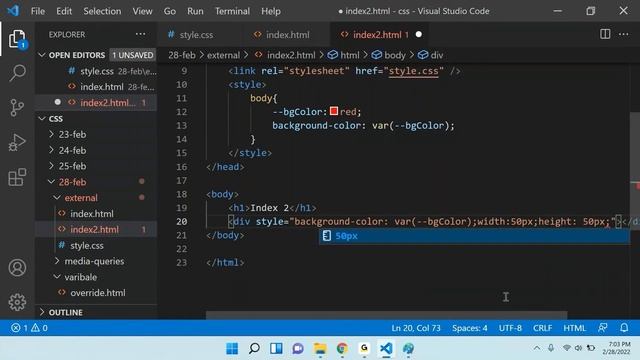The height and width of the screenshot is (360, 640).
Task: Open Explorer Views and More Actions ellipsis
Action: click(140, 34)
